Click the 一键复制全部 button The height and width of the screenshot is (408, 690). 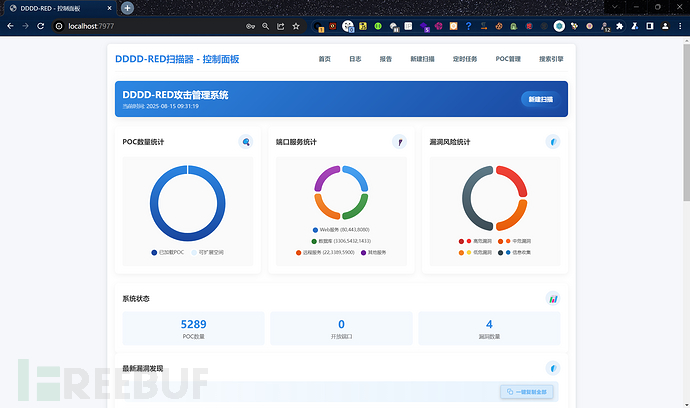(x=526, y=391)
